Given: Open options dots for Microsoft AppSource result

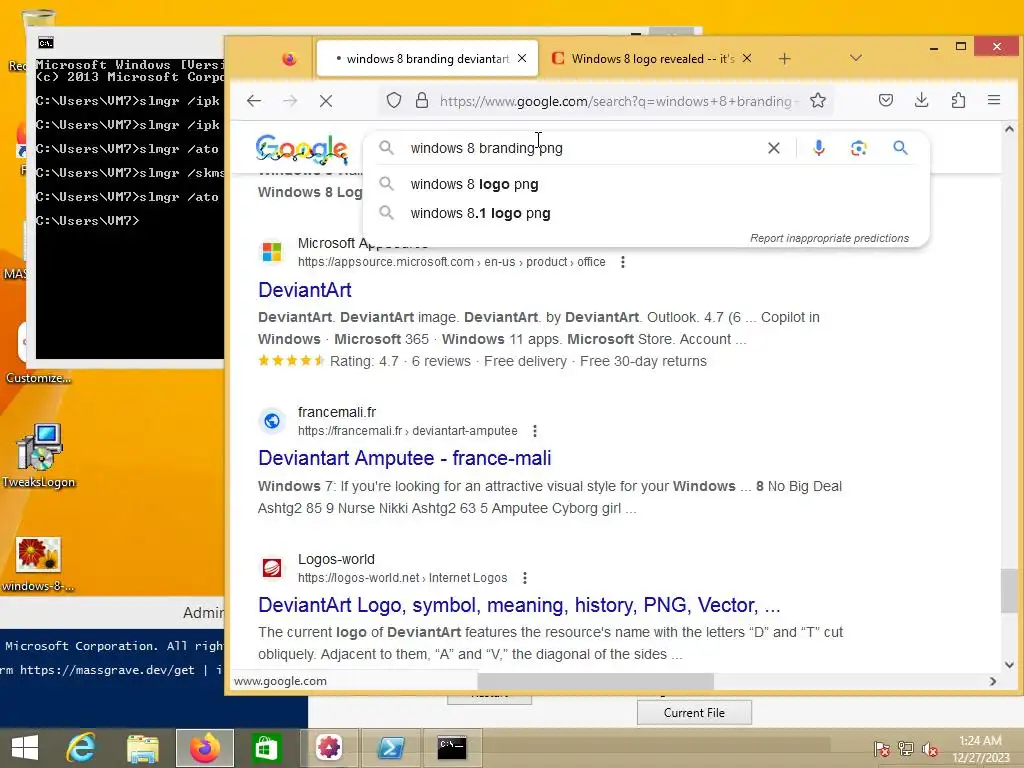Looking at the screenshot, I should pyautogui.click(x=623, y=262).
